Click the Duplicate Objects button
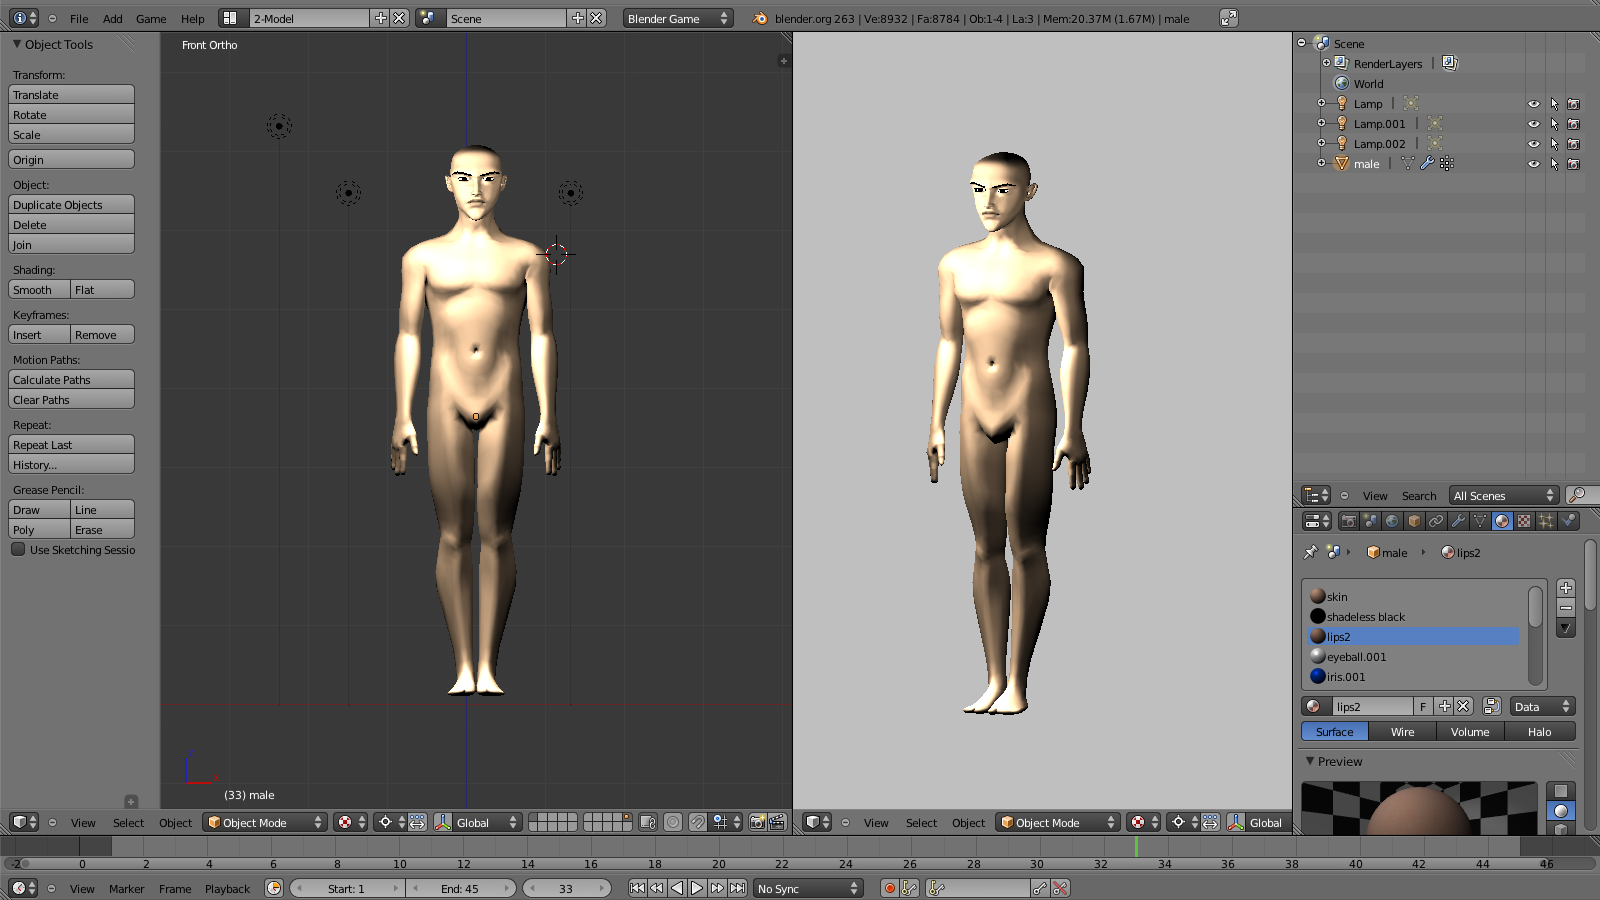Viewport: 1600px width, 900px height. click(71, 205)
